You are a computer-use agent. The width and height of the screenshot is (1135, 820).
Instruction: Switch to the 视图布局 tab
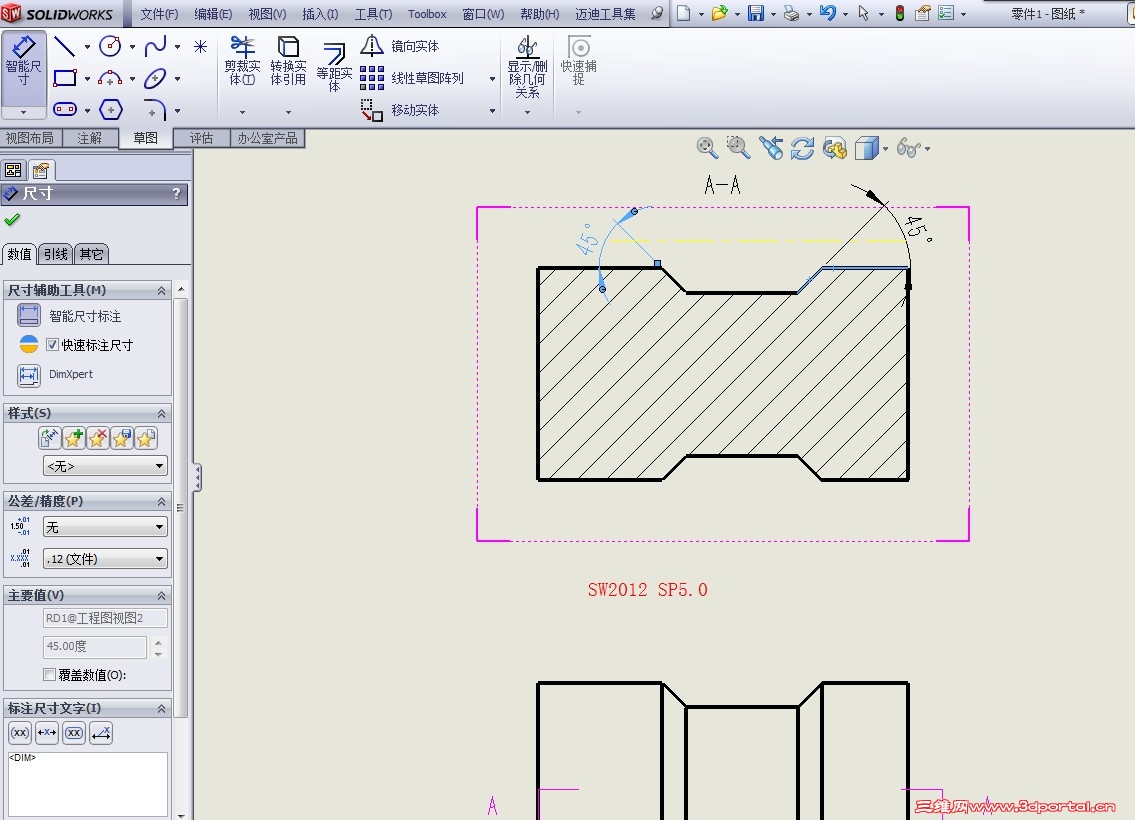pos(30,138)
